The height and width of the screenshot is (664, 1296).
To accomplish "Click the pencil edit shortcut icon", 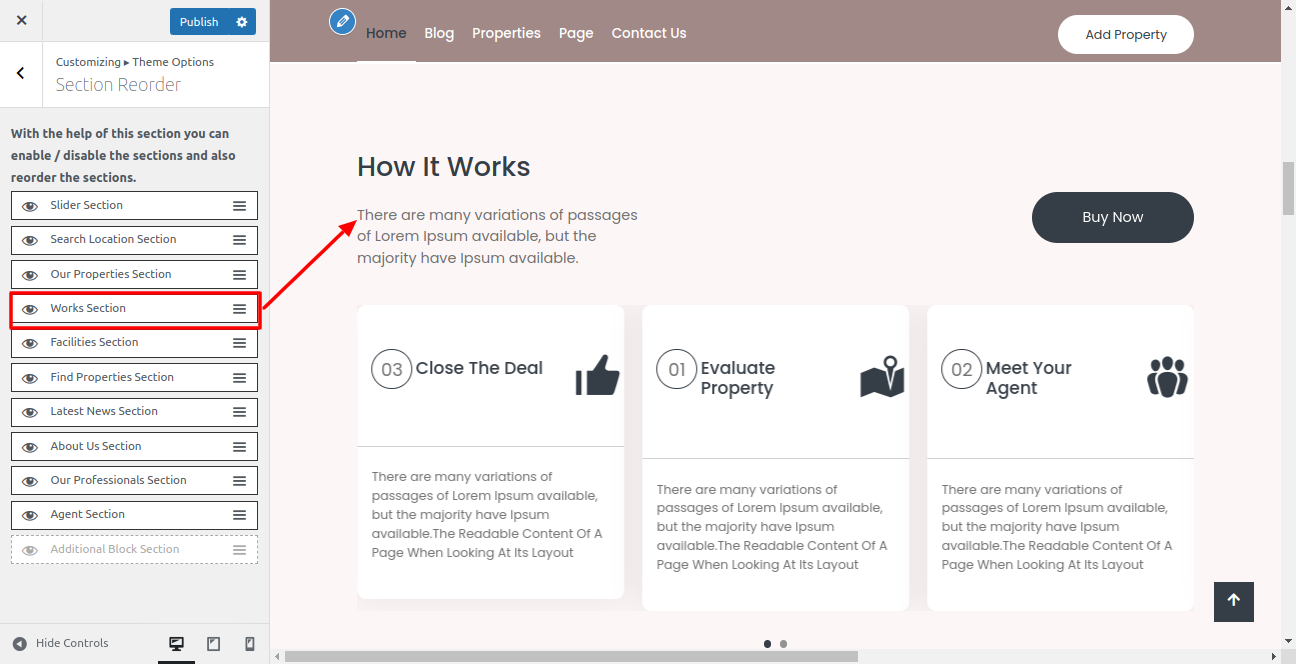I will click(343, 21).
